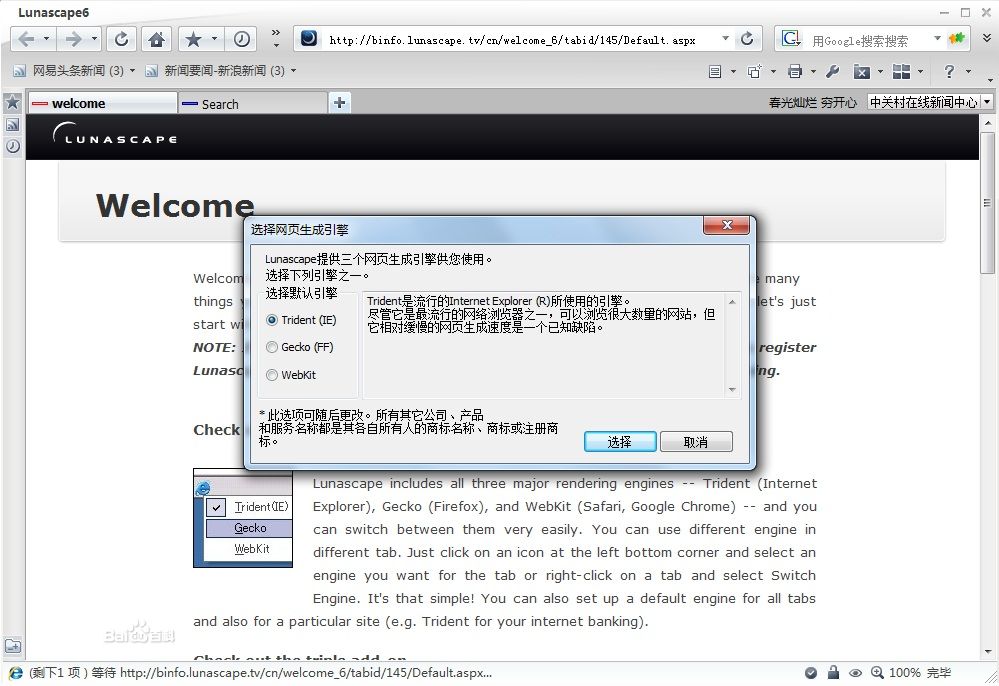Open the page menu document icon

pyautogui.click(x=715, y=71)
